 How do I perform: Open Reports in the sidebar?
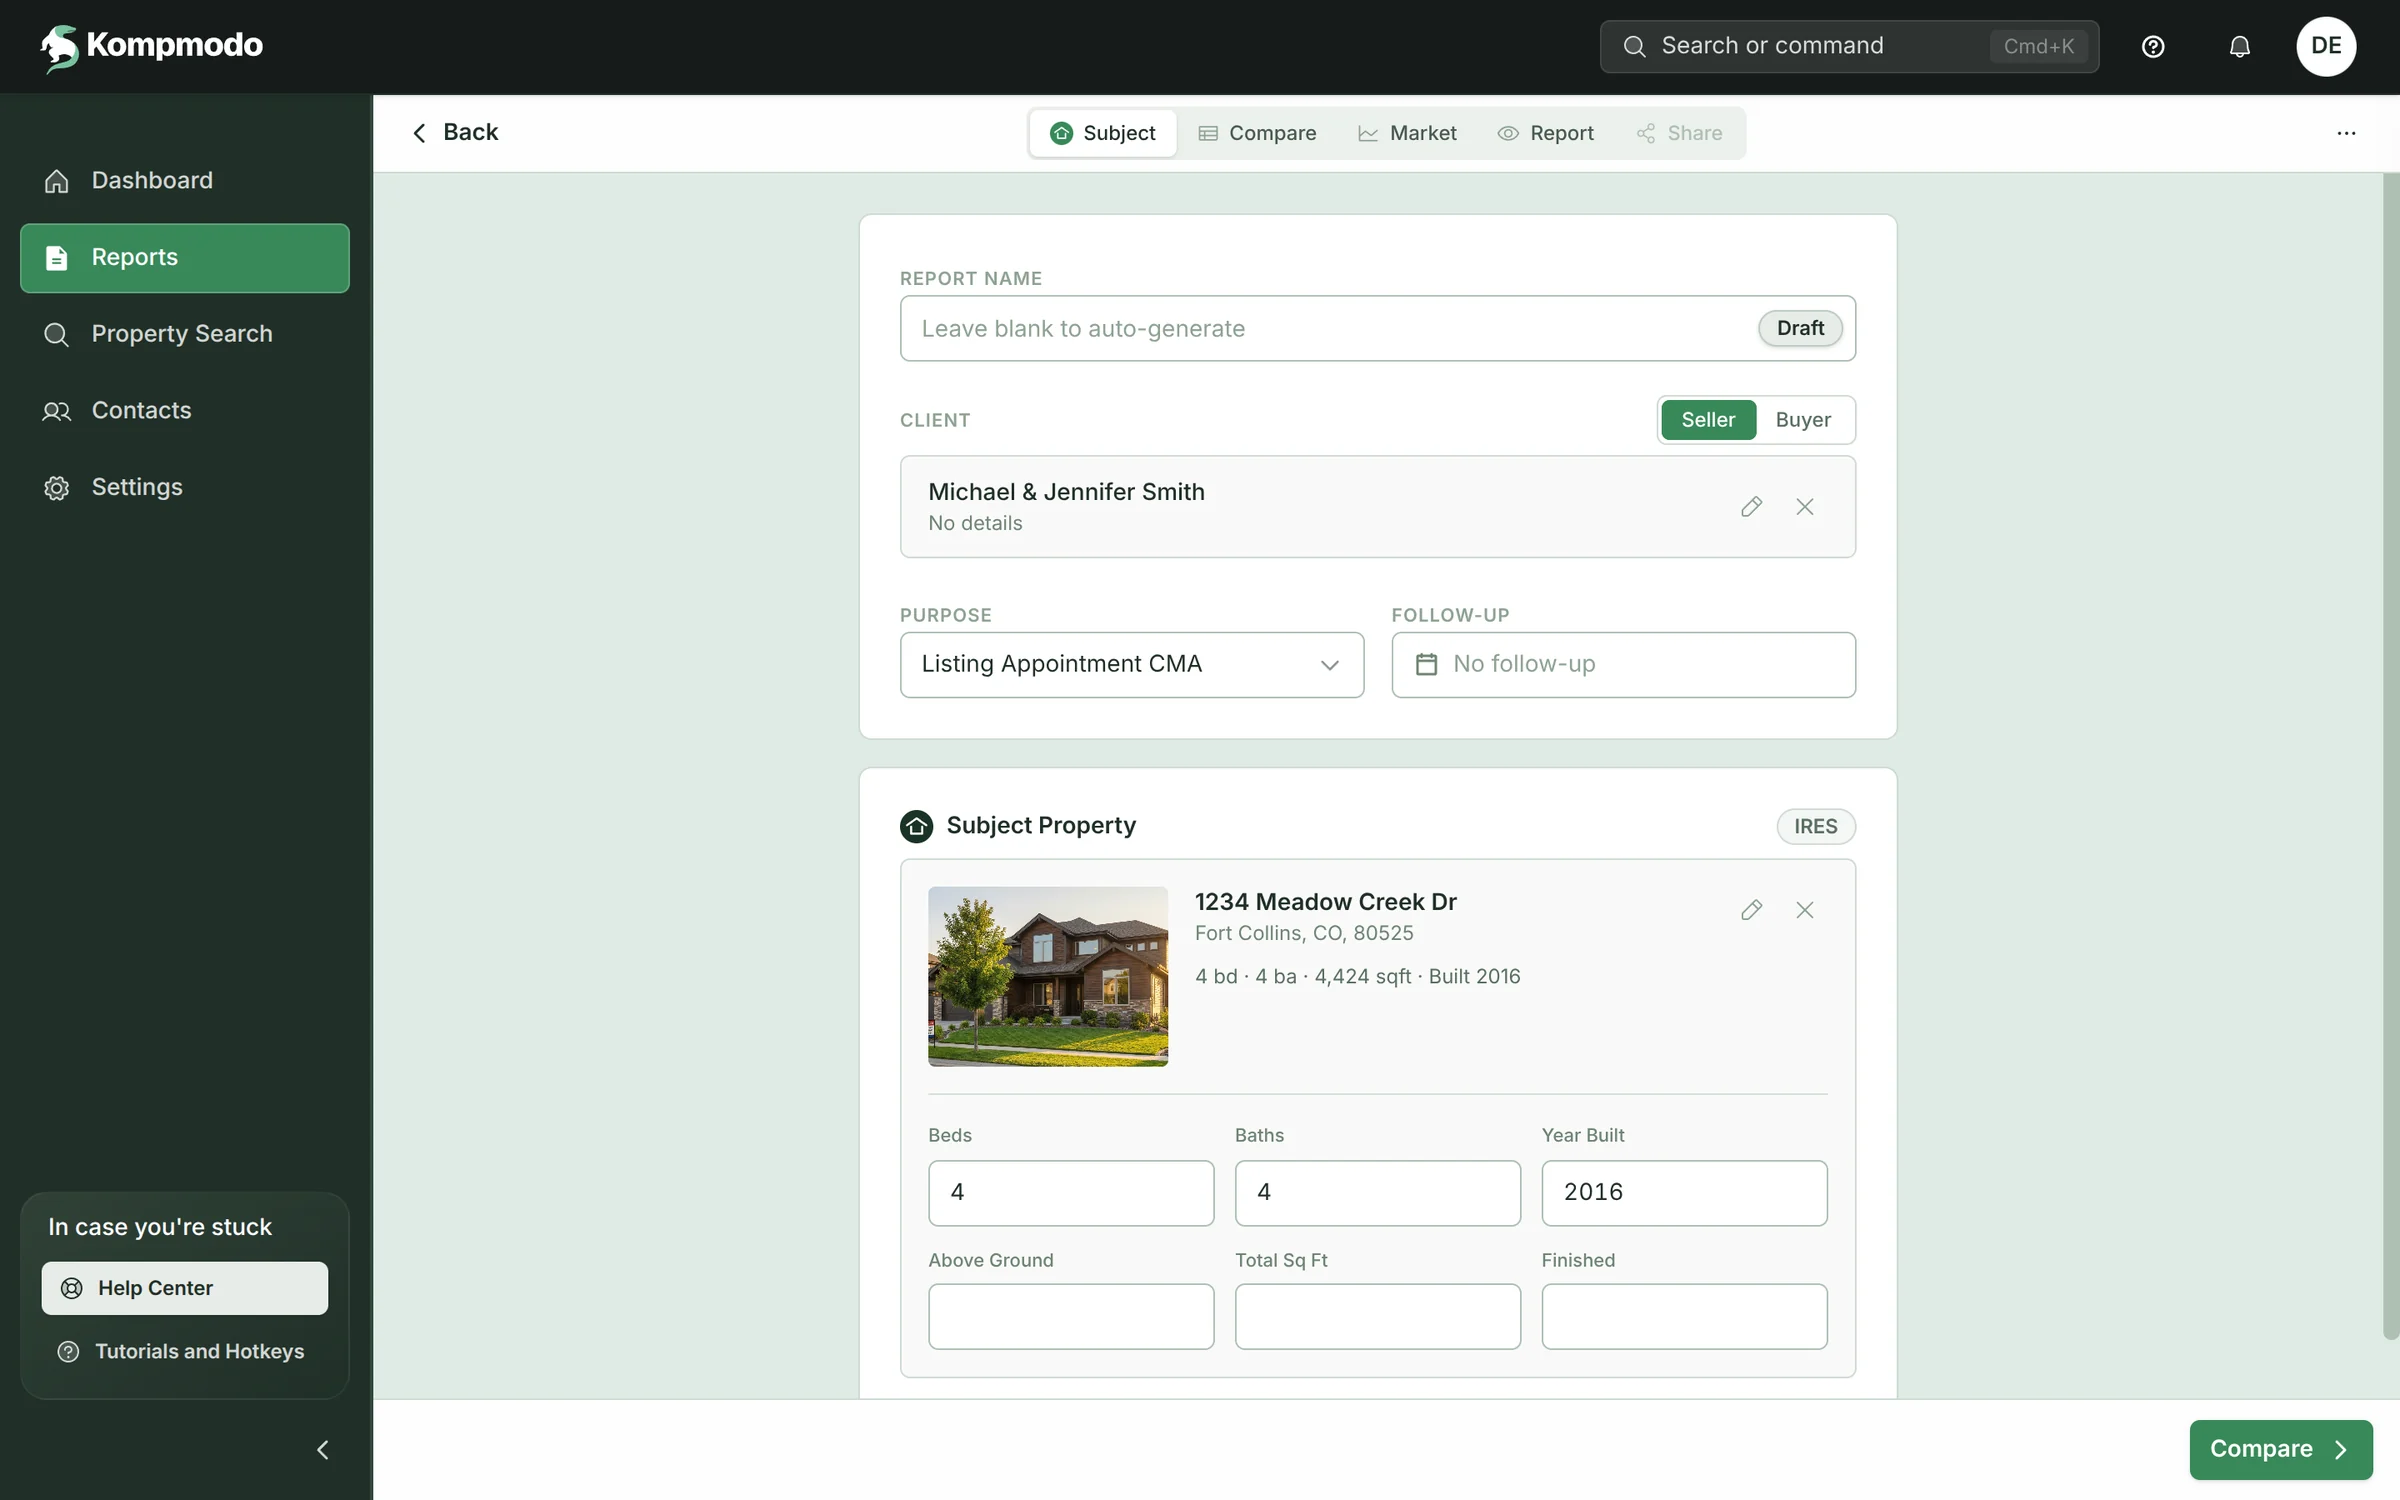tap(185, 257)
